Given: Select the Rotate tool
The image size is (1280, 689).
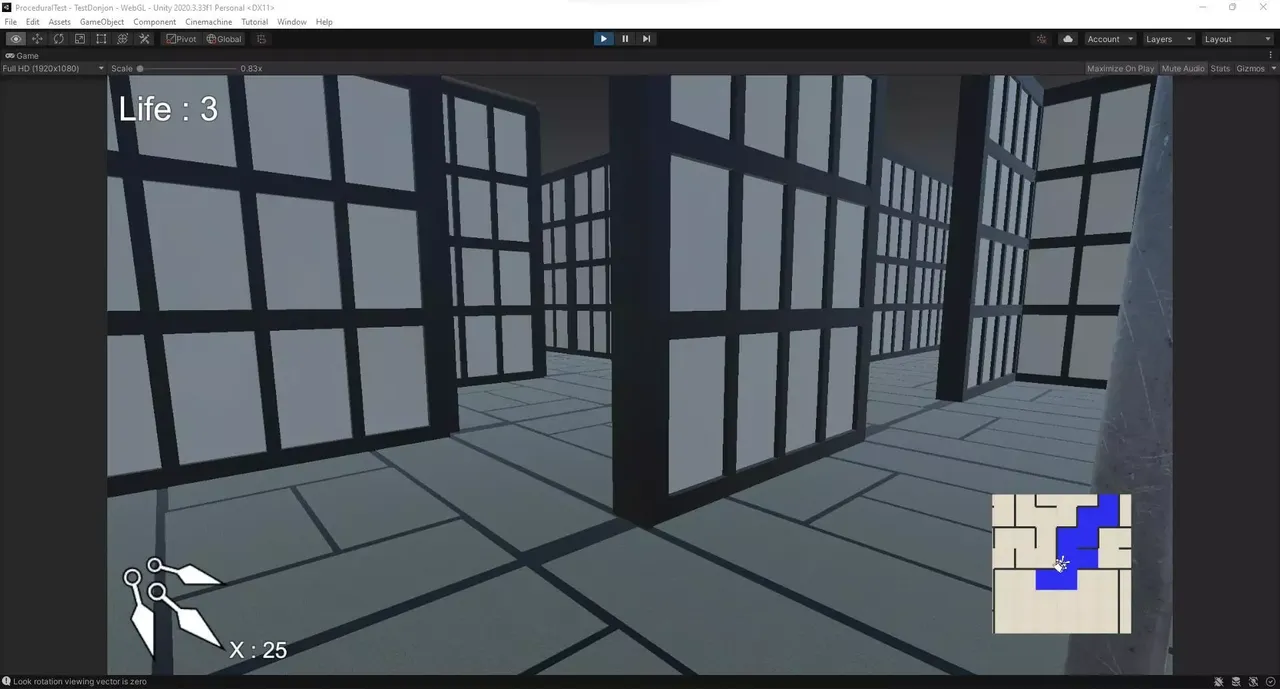Looking at the screenshot, I should pos(59,39).
